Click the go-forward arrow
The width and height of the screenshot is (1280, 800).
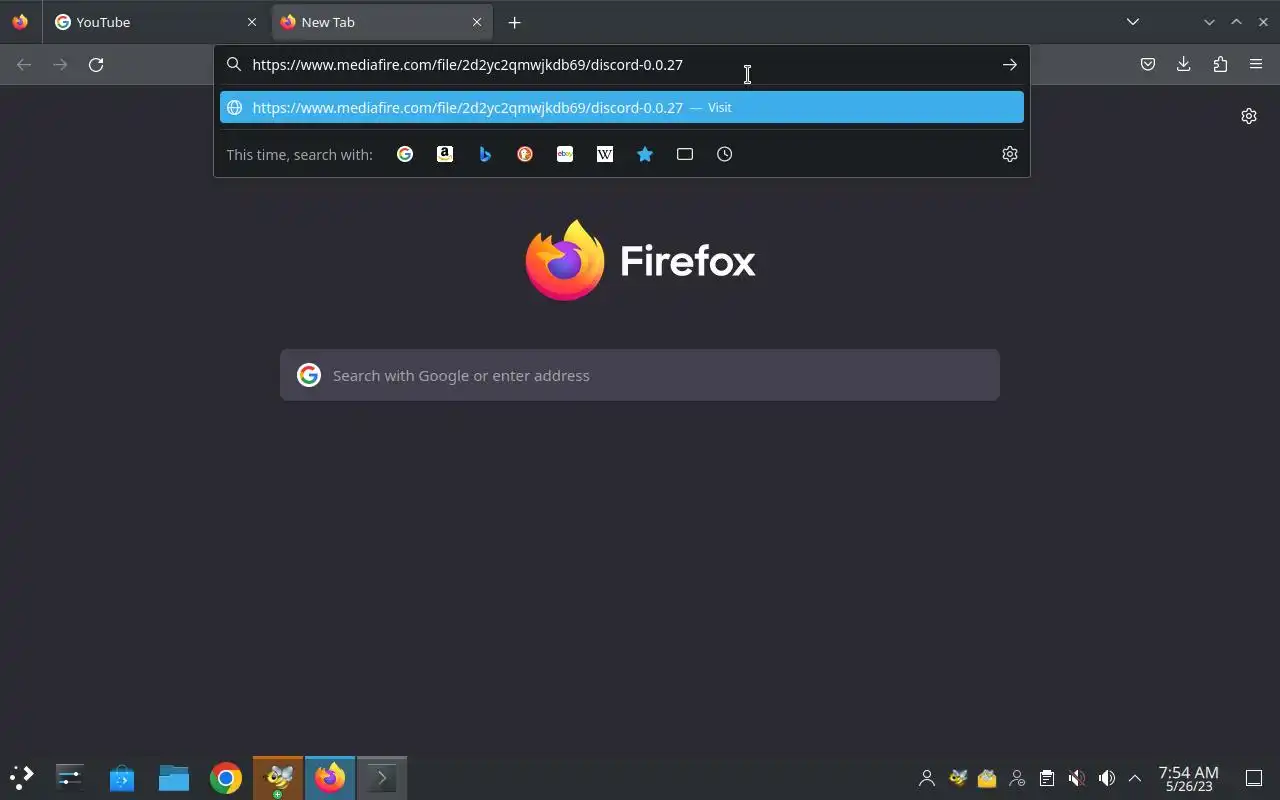(60, 65)
